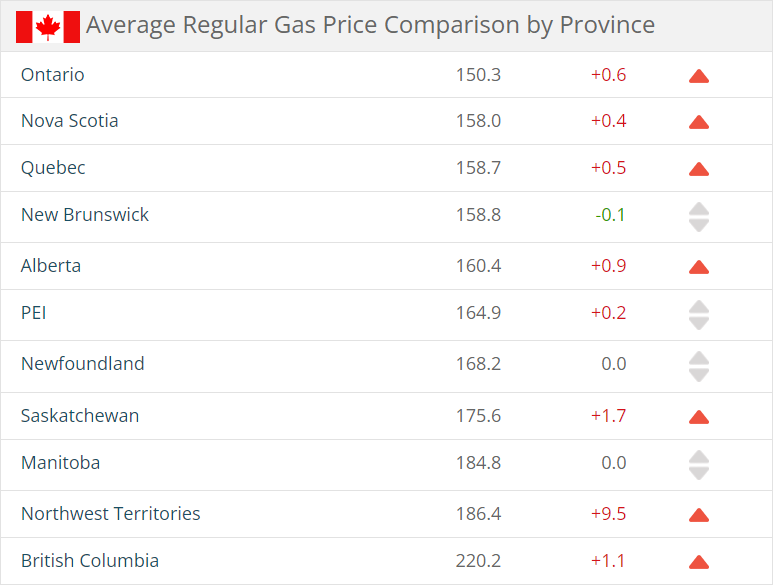Open the Northwest Territories row link

[111, 514]
